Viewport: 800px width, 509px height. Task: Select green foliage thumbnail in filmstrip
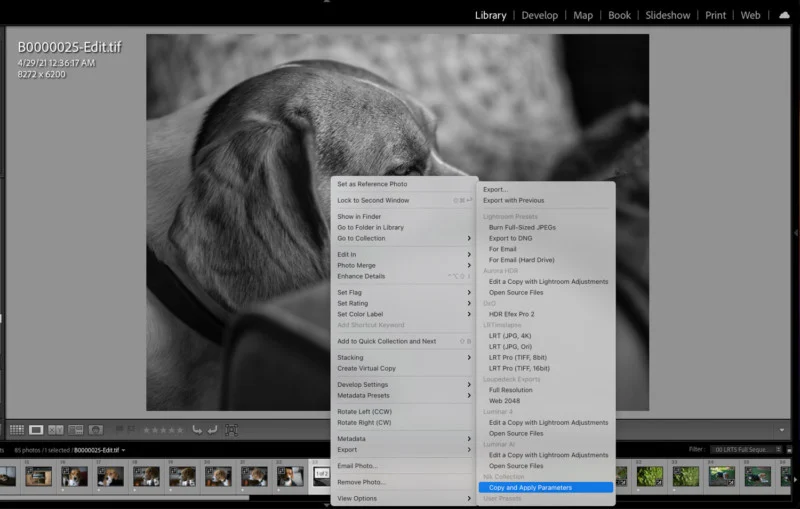pos(650,476)
